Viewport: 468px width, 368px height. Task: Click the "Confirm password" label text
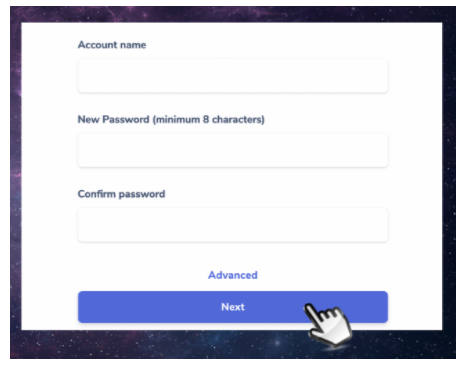[x=121, y=194]
